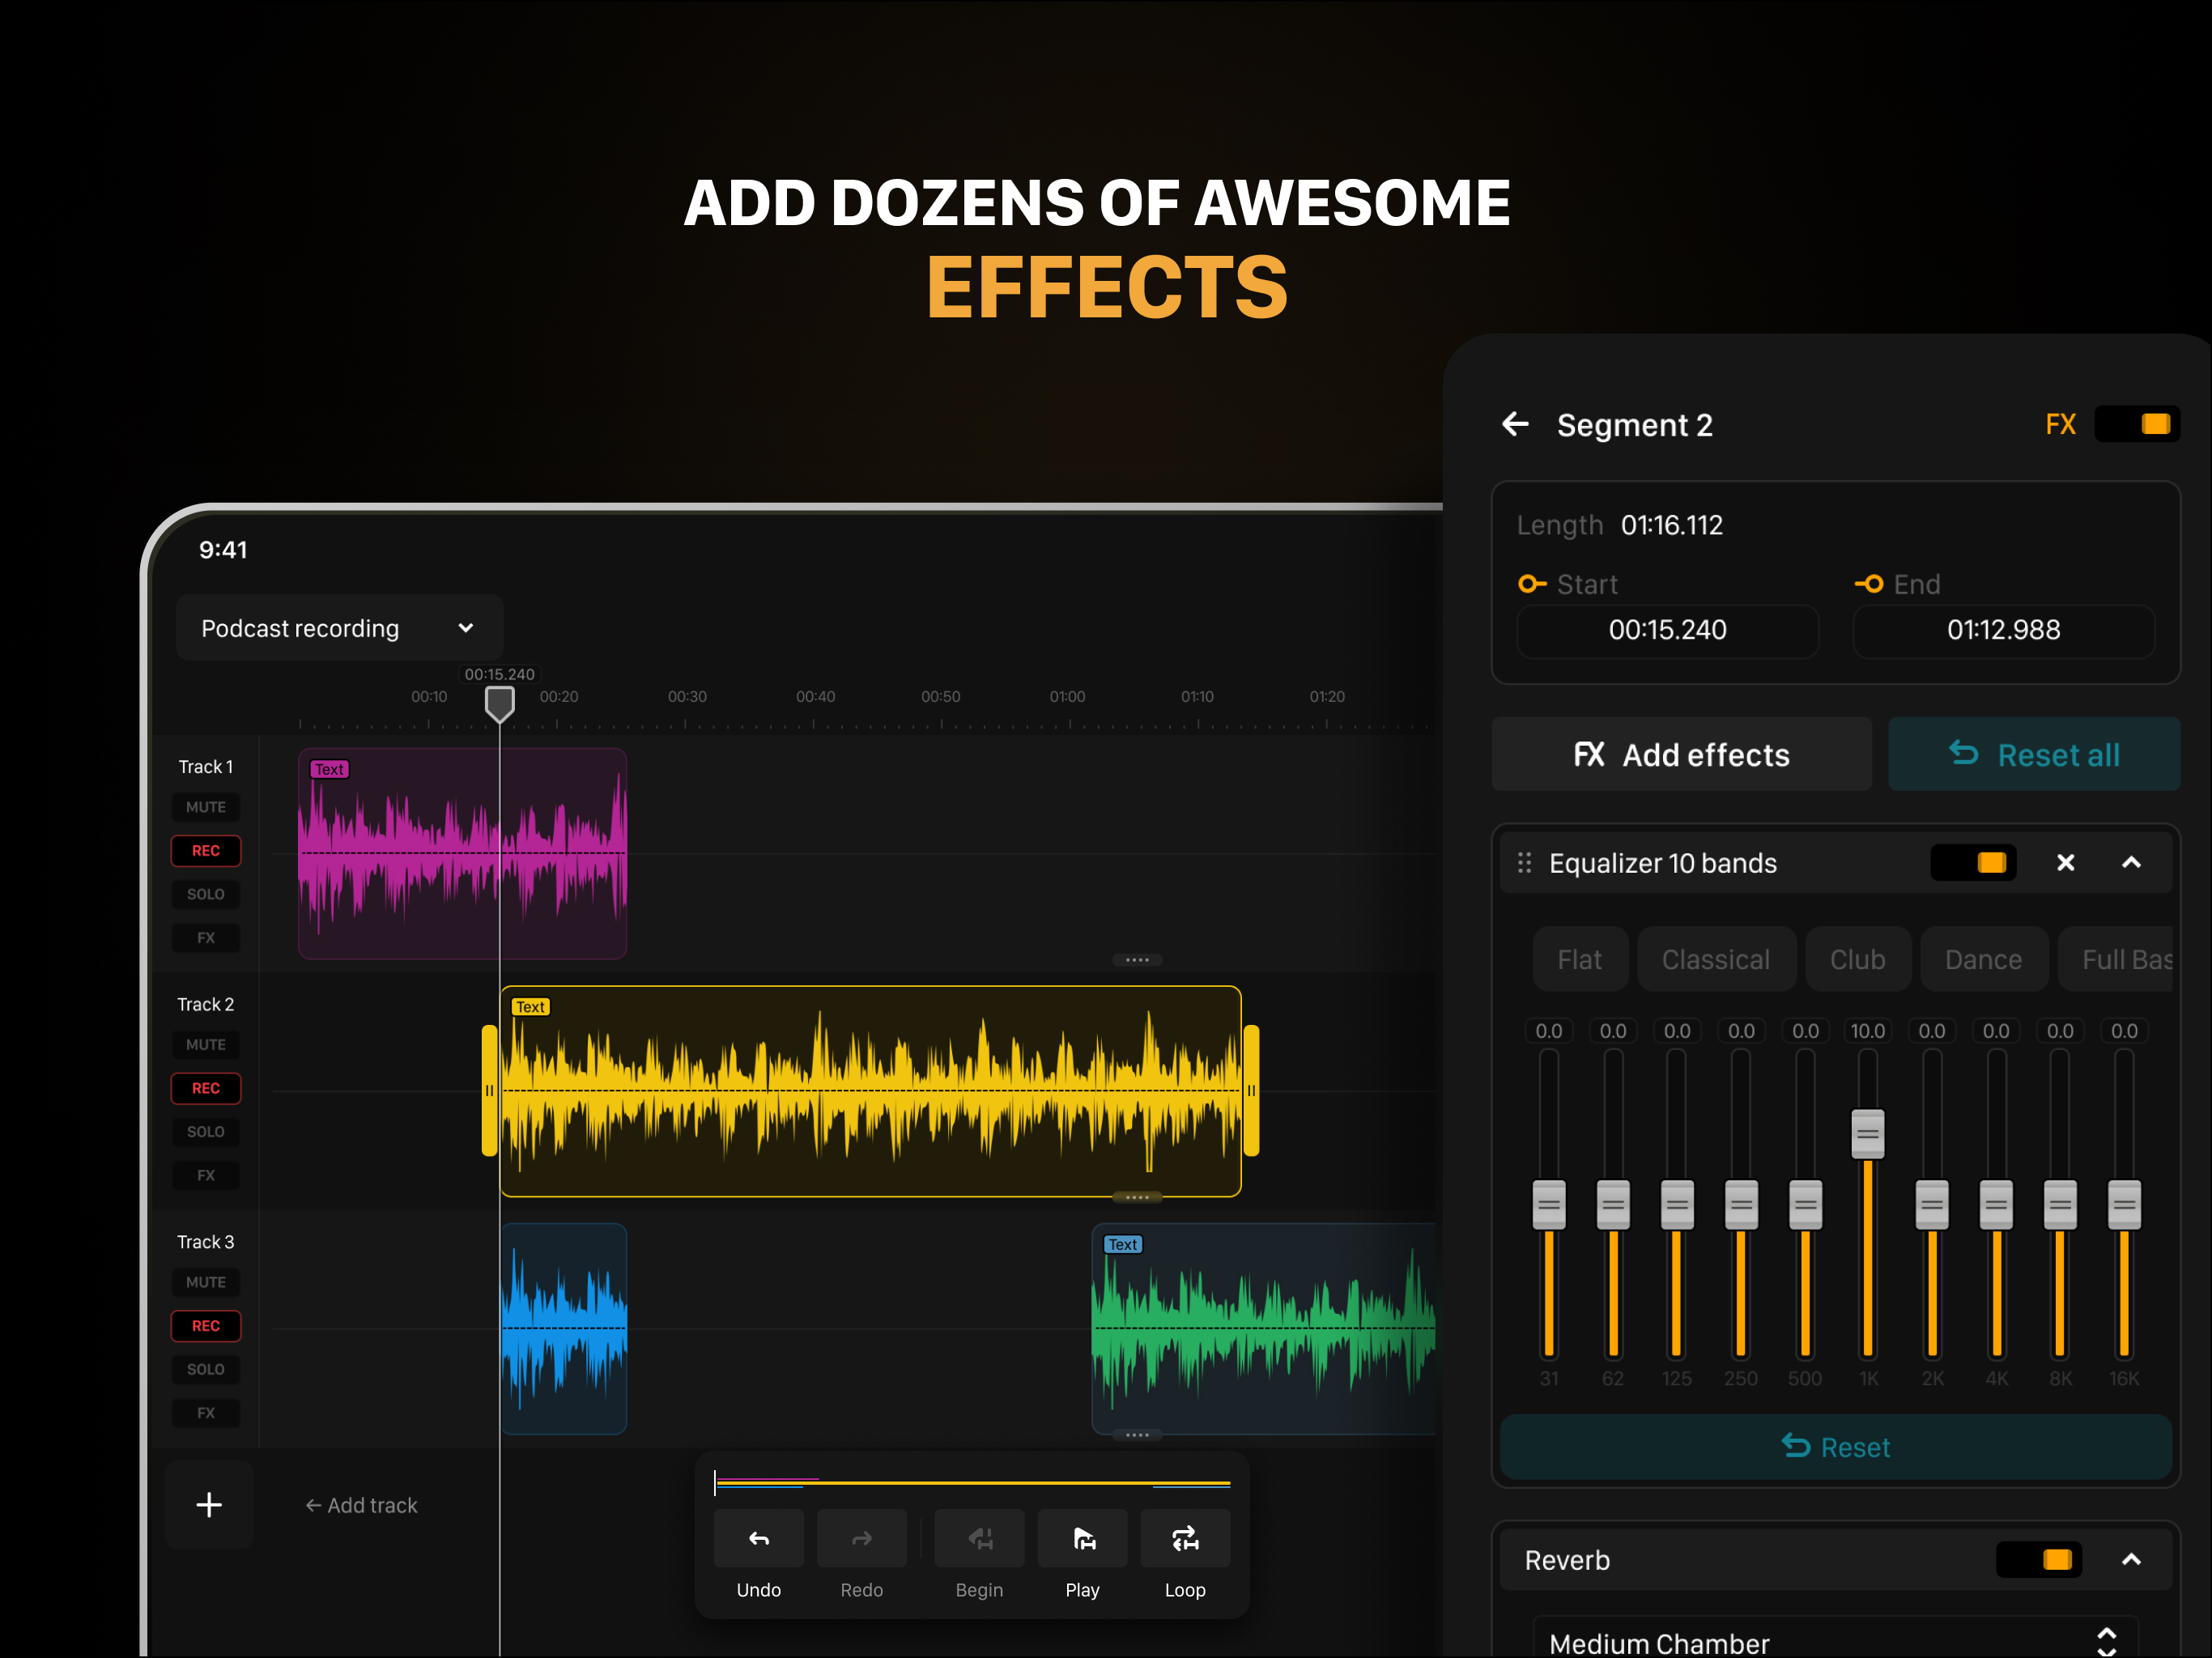Solo Track 3

pos(206,1369)
